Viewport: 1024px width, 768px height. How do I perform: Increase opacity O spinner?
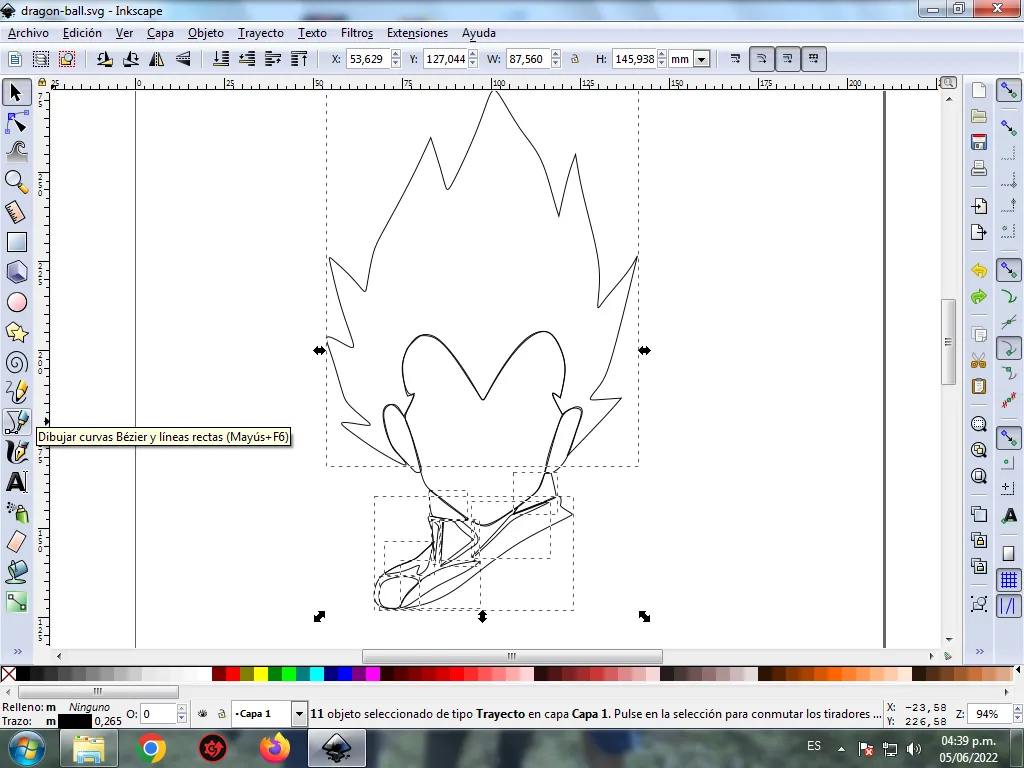(x=182, y=709)
